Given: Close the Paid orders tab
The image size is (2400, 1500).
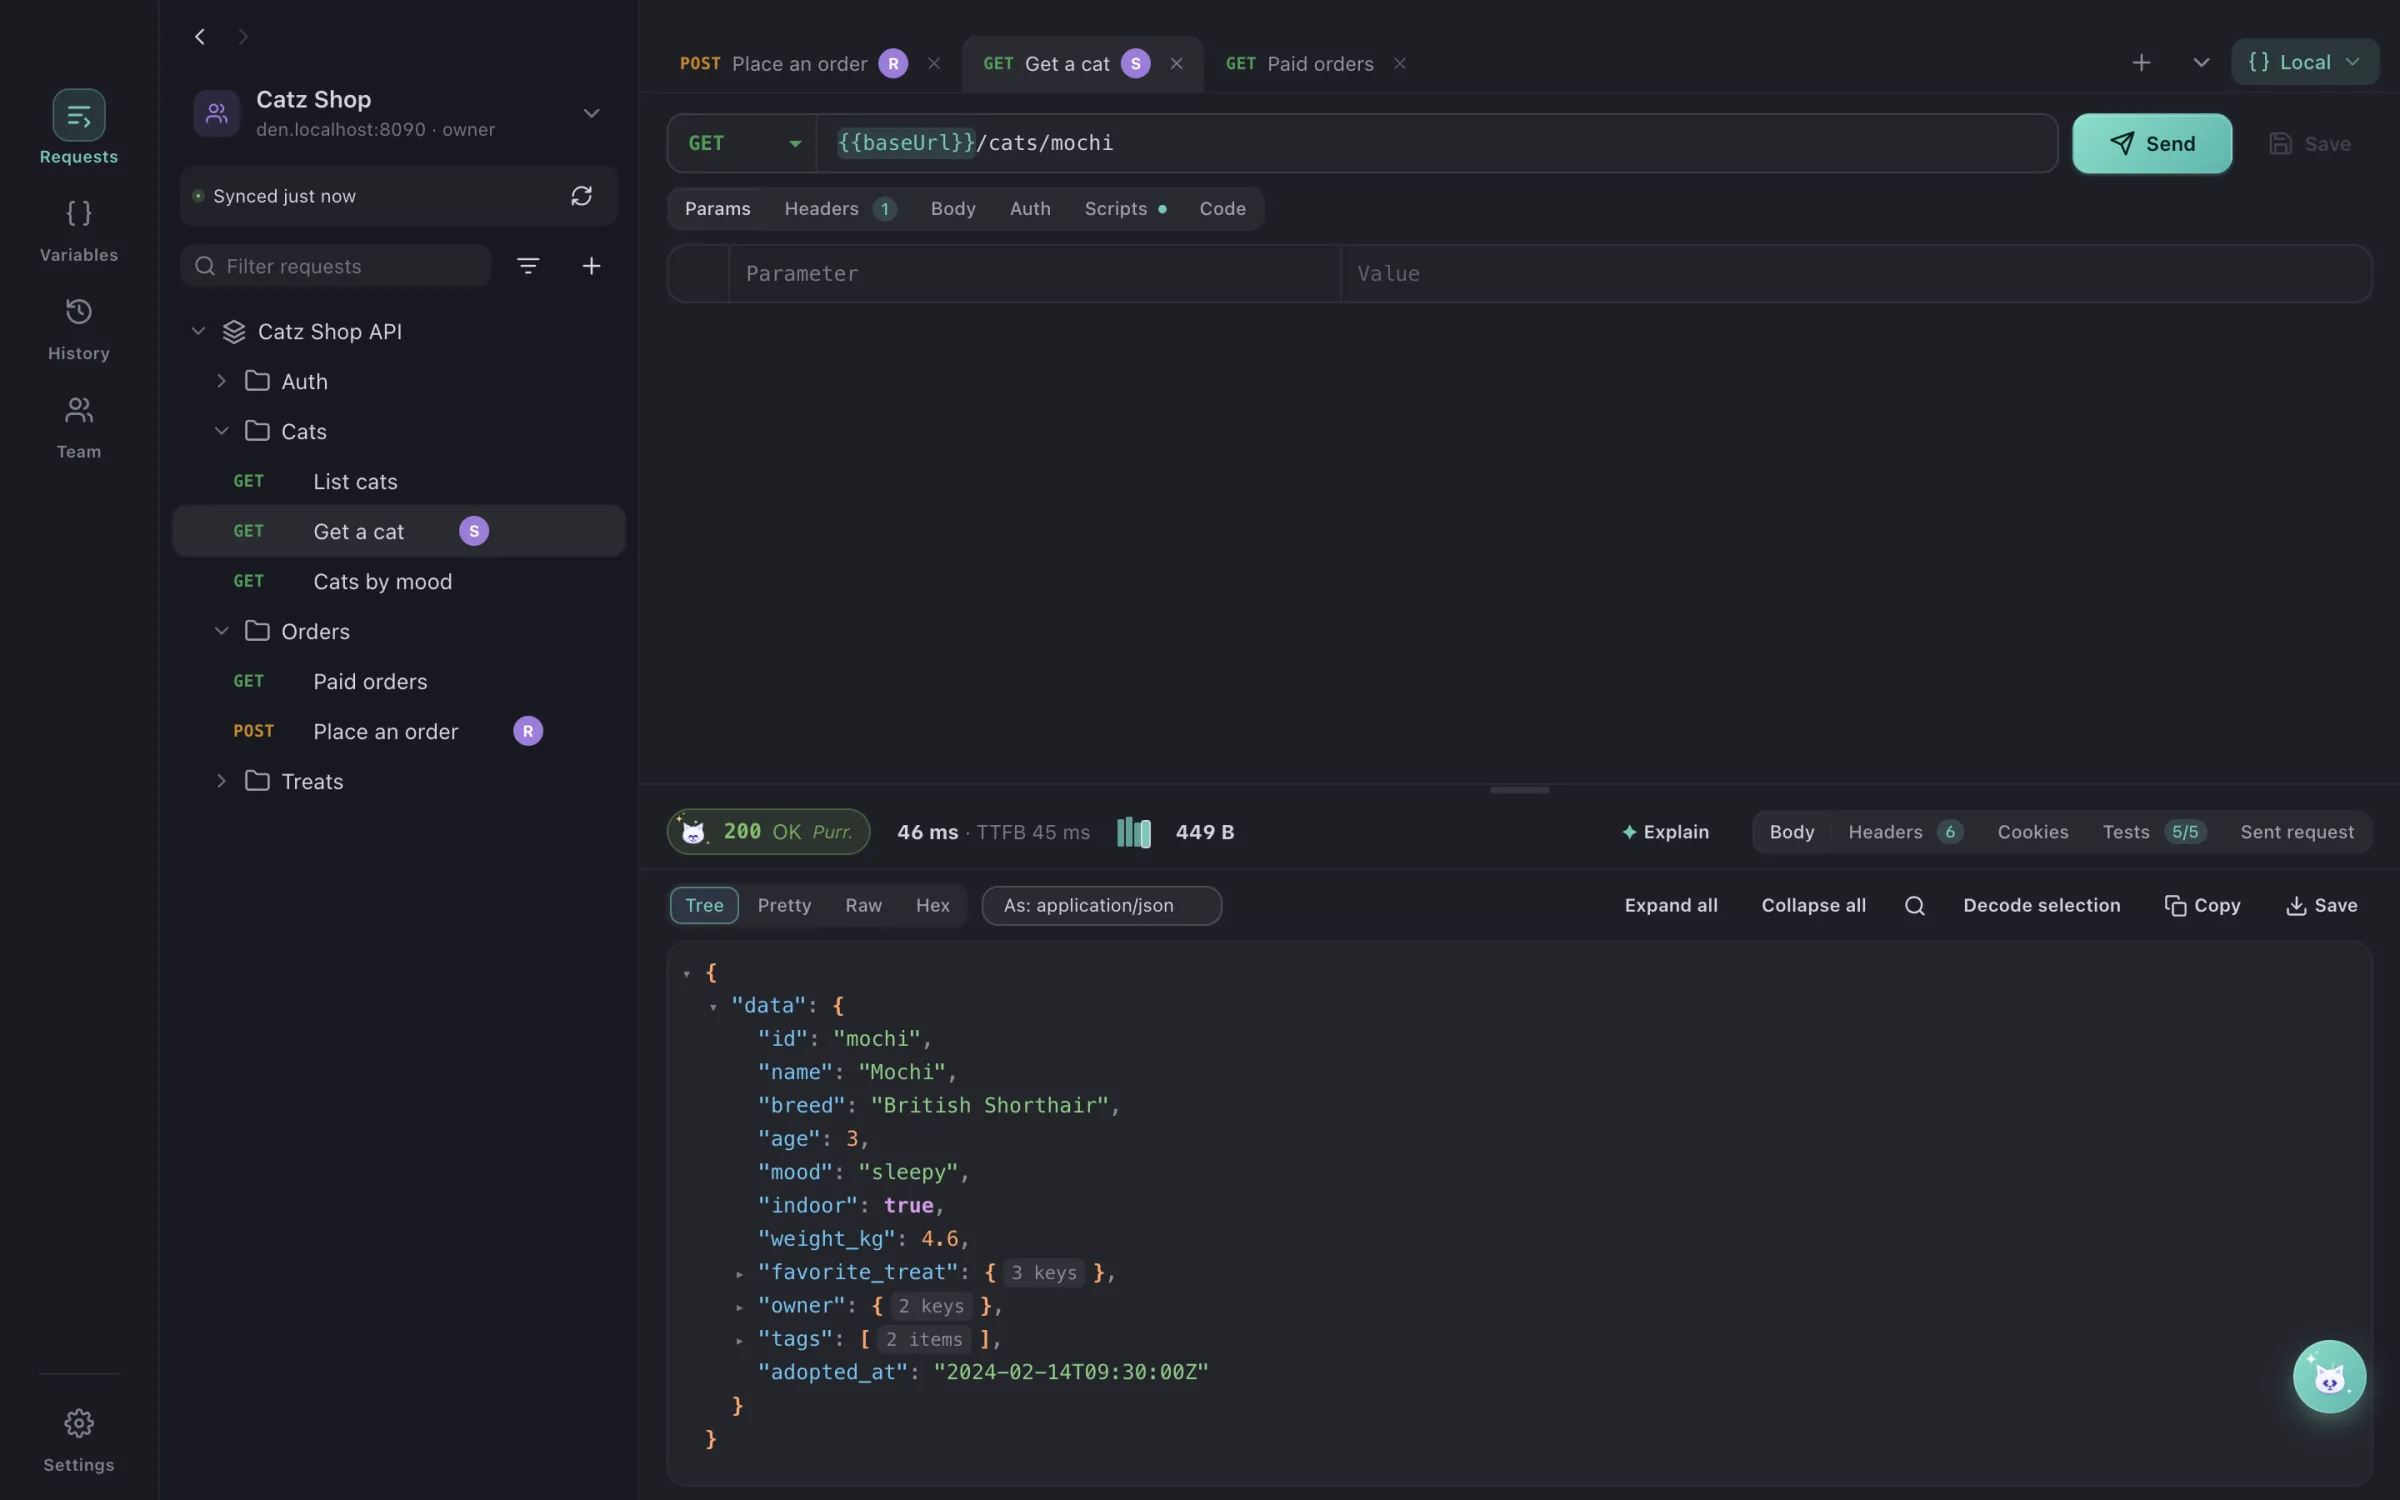Looking at the screenshot, I should (x=1400, y=64).
